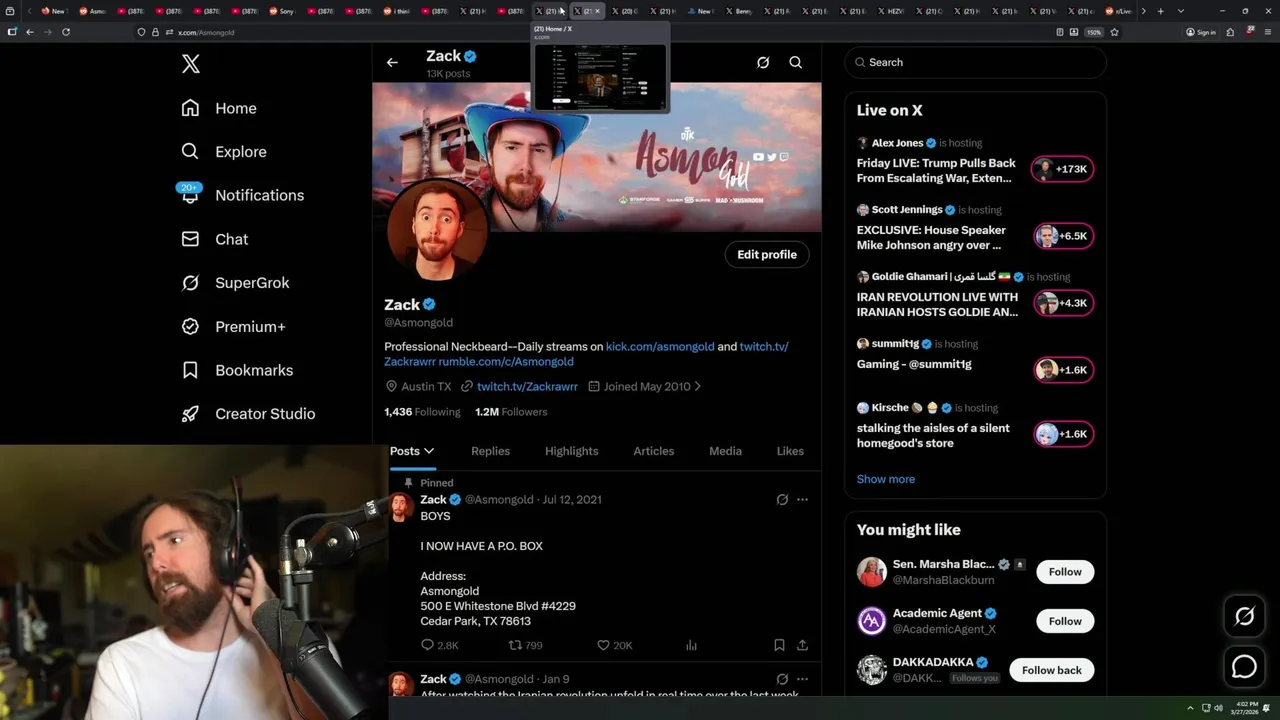This screenshot has width=1280, height=720.
Task: Click Grok icon on Jan 9 post
Action: 782,679
